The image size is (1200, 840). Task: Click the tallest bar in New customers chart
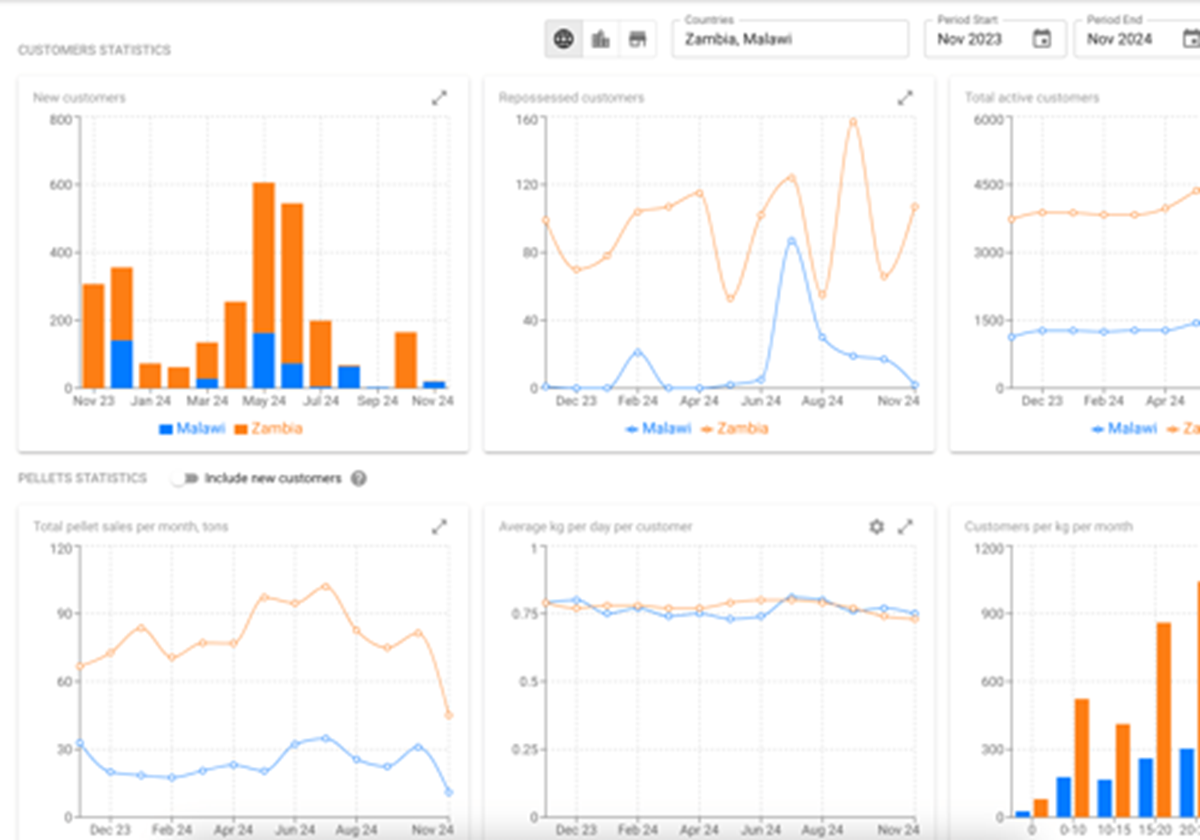[x=264, y=285]
